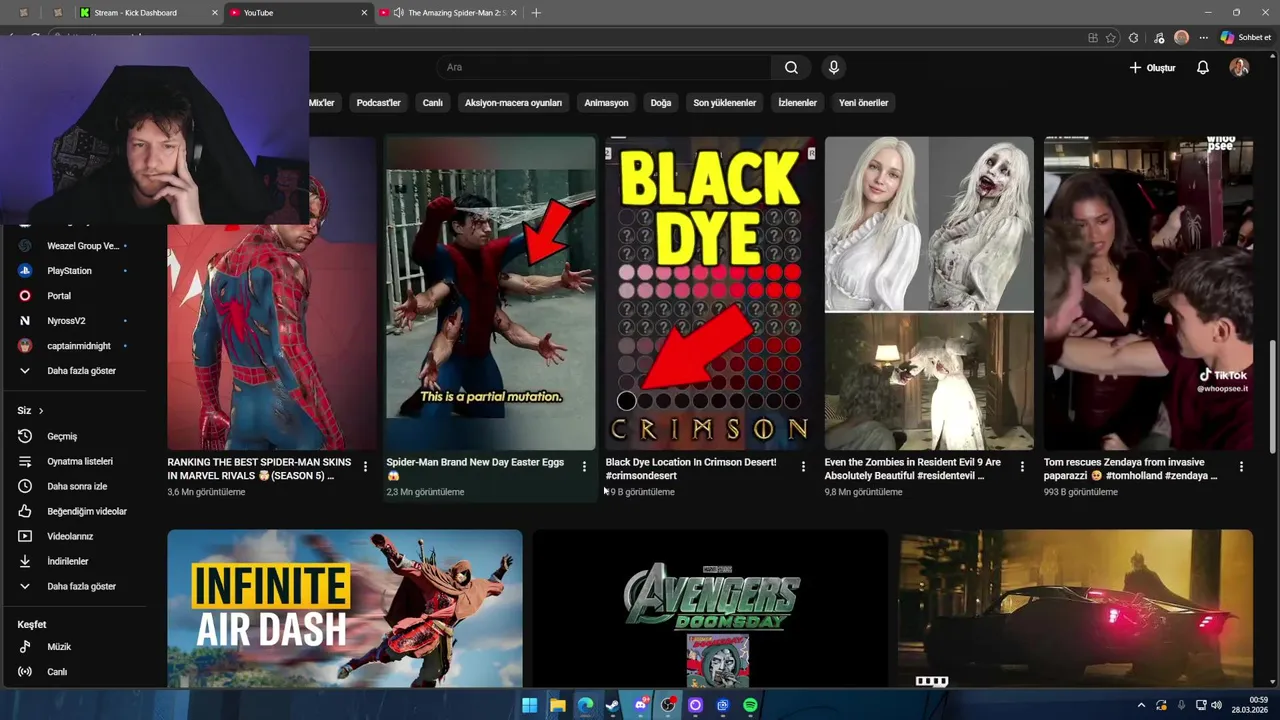Open the Edge profile avatar
1280x720 pixels.
click(1181, 37)
